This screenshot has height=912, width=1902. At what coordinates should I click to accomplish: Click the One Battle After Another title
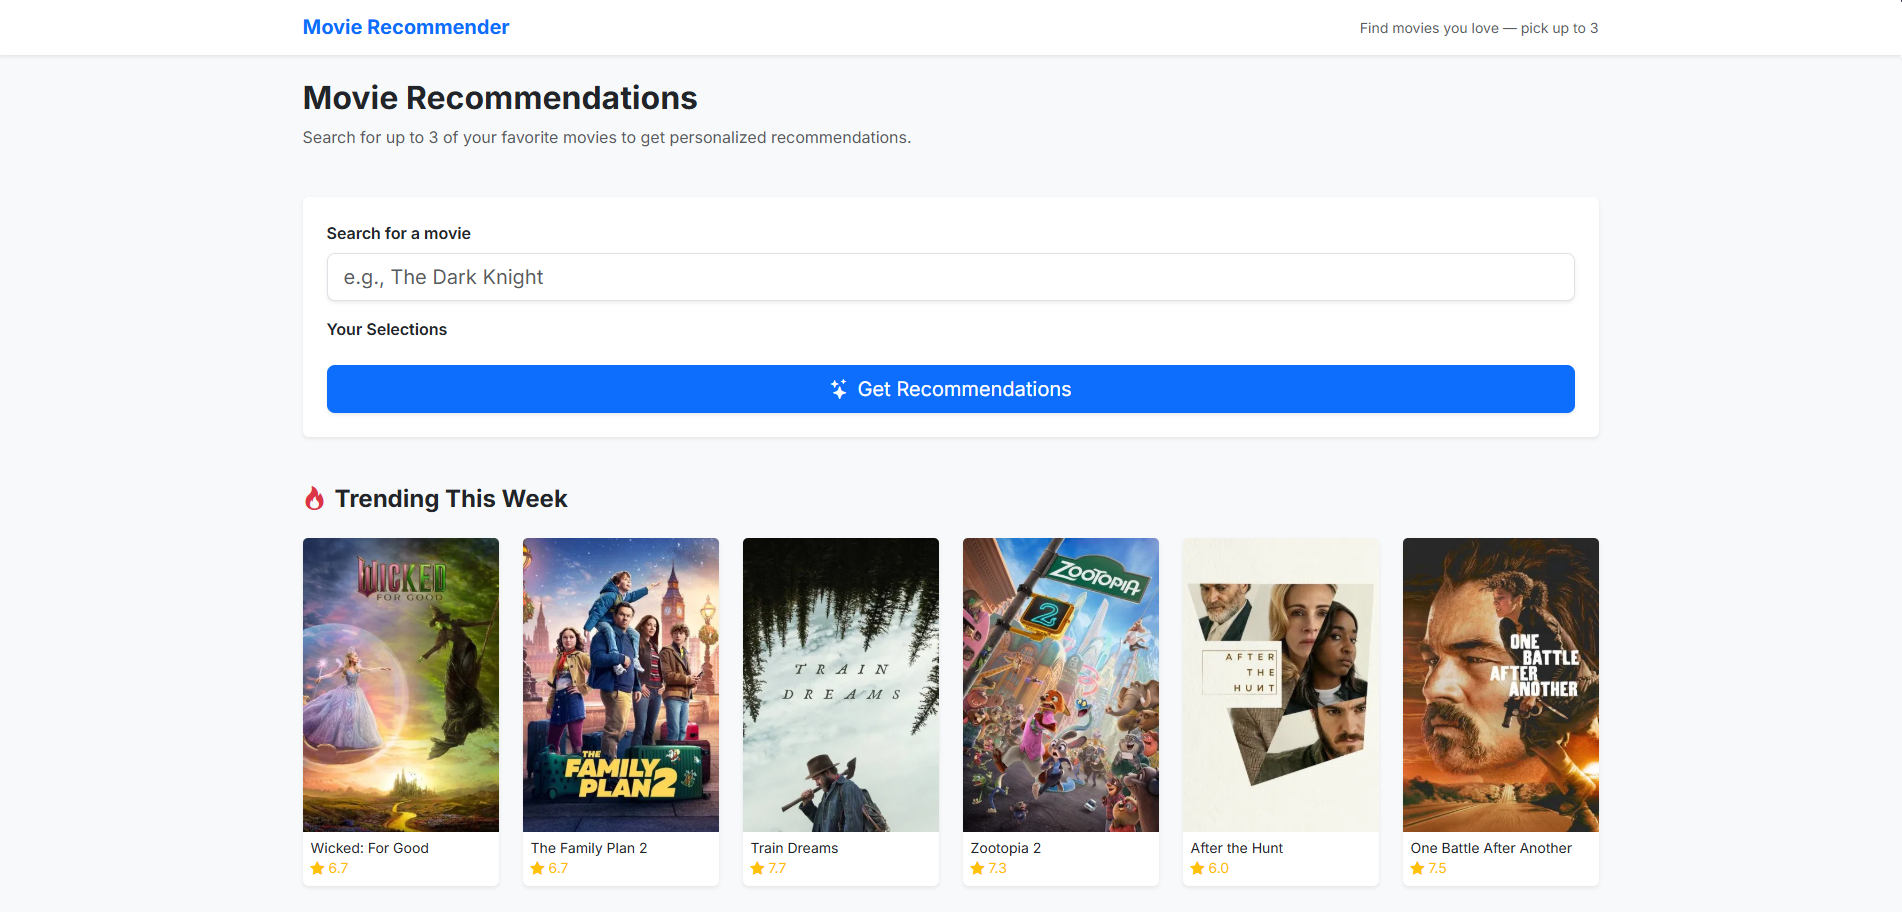(1490, 848)
